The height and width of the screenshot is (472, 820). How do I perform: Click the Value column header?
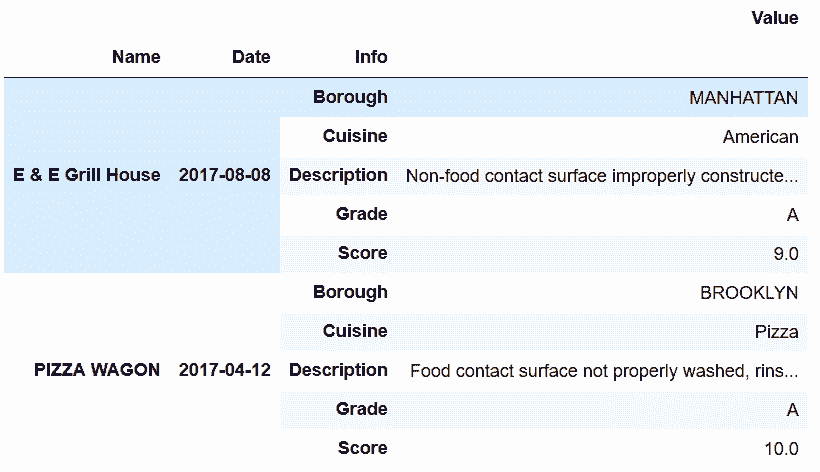pos(775,18)
